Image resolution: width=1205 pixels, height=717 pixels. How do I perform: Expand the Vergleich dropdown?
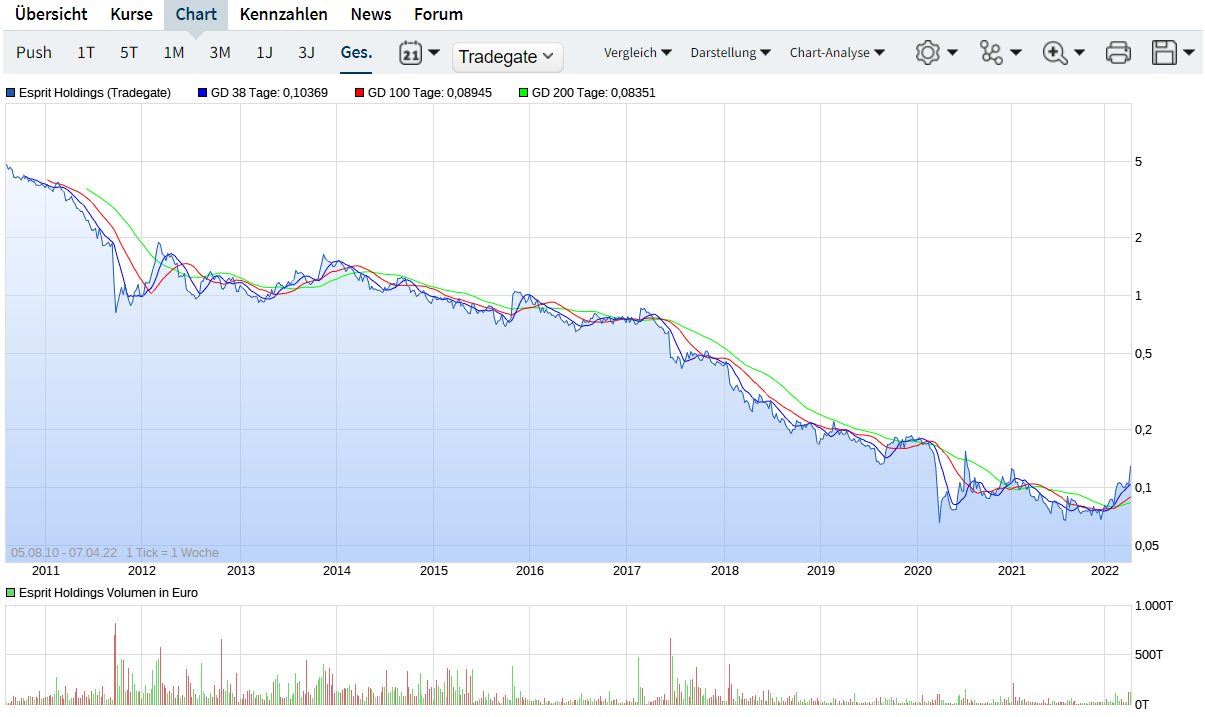point(637,52)
